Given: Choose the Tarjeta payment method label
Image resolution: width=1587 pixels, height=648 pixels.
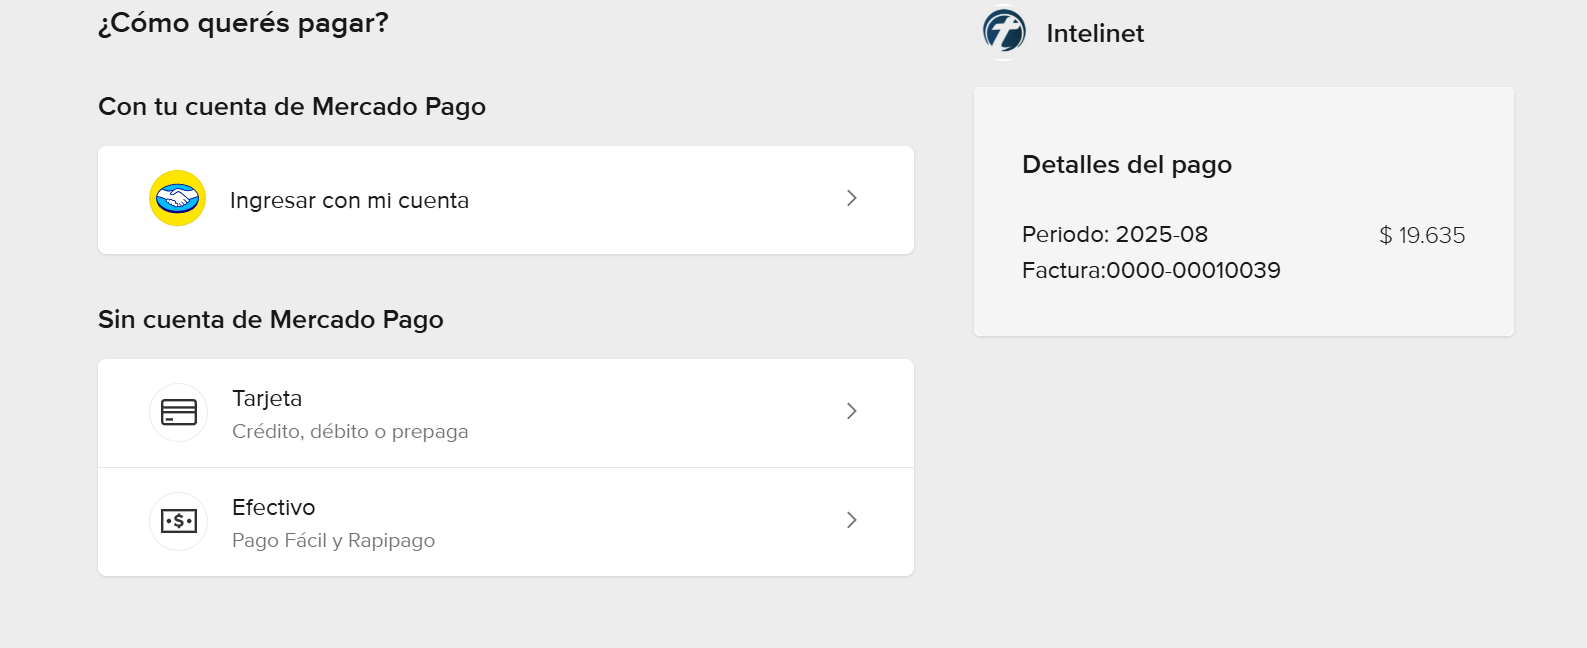Looking at the screenshot, I should [267, 399].
